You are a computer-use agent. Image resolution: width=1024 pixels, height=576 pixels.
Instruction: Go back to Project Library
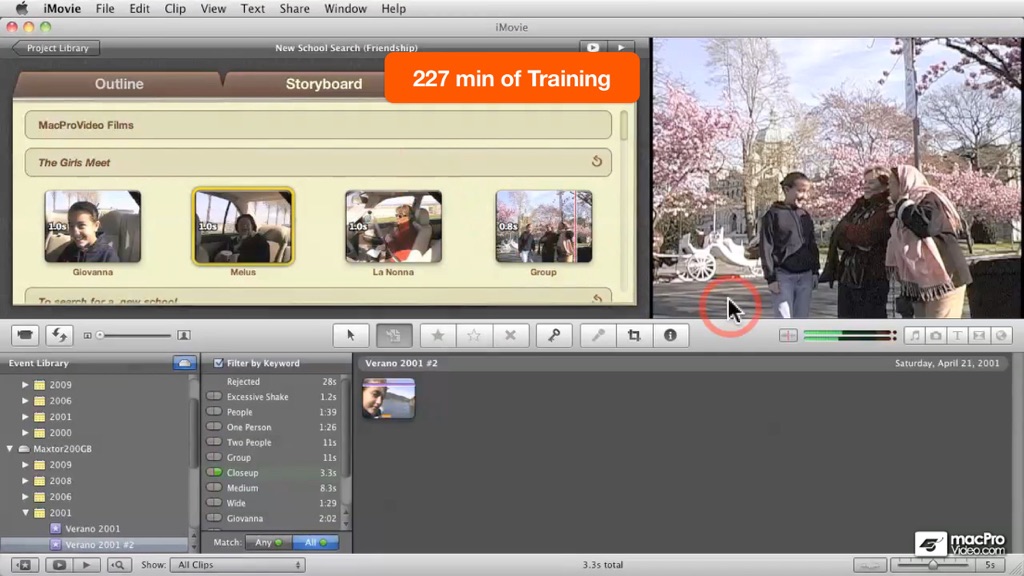click(56, 48)
